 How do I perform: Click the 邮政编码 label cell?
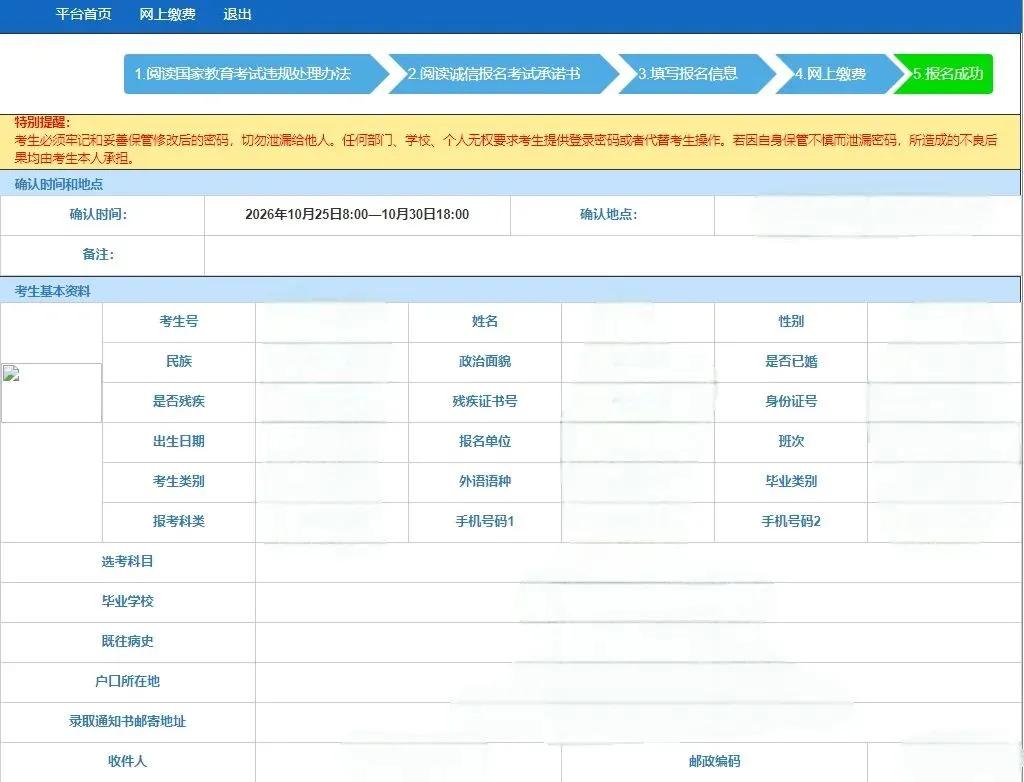tap(714, 762)
